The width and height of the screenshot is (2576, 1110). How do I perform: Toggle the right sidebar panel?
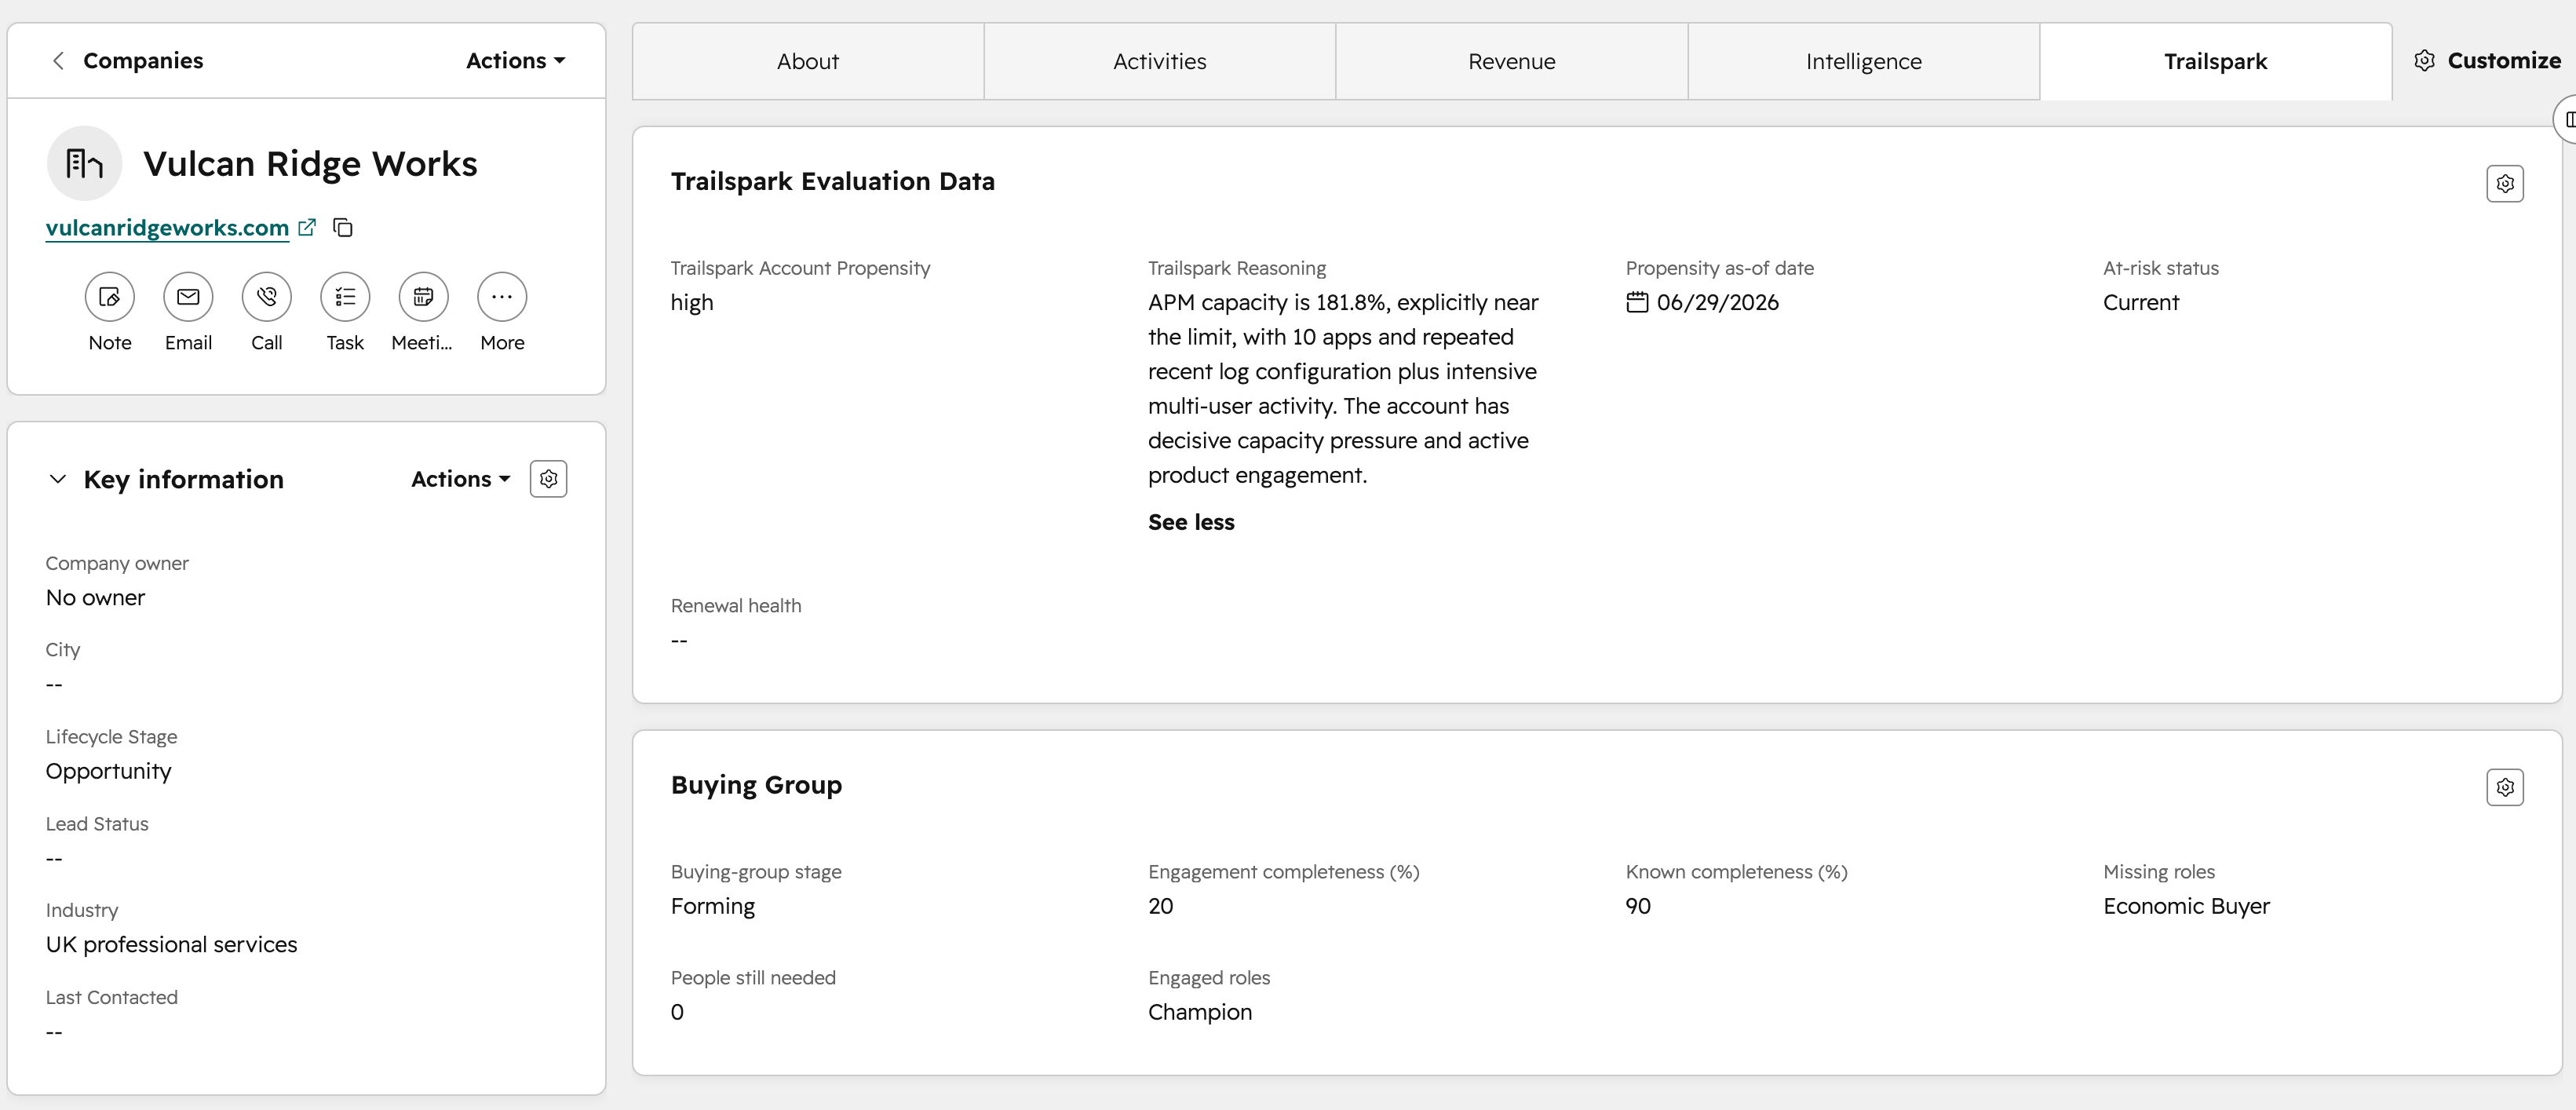(x=2566, y=119)
